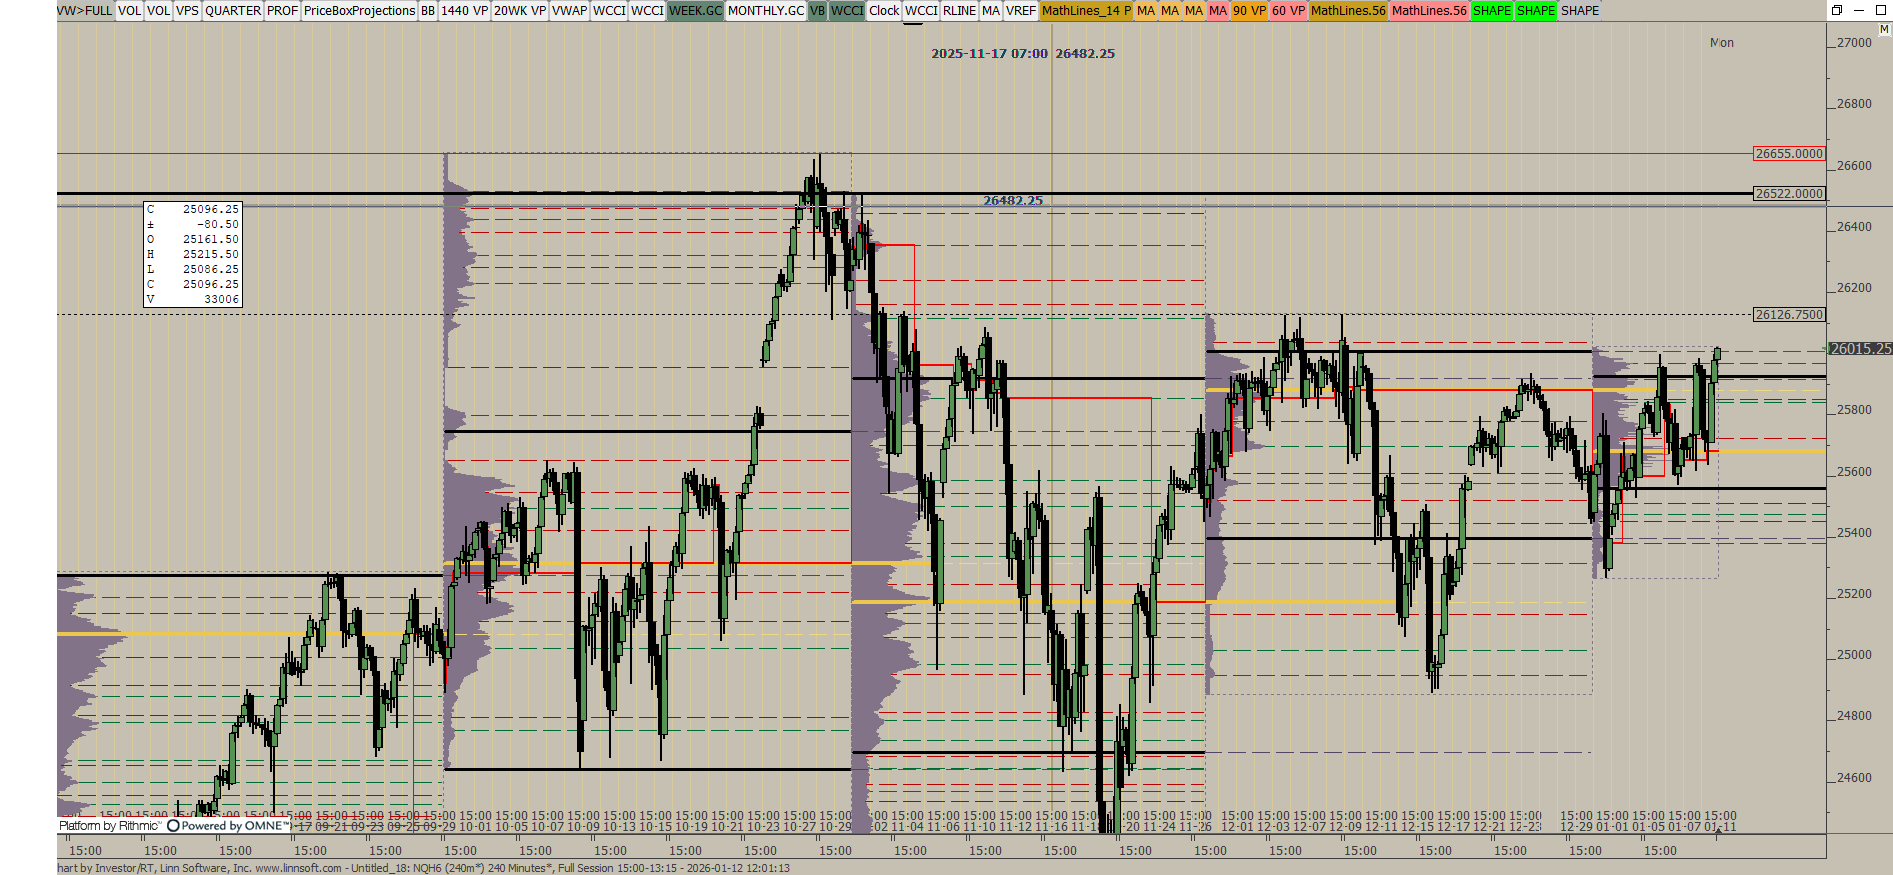Screen dimensions: 1893x875
Task: Open the MONTHLY.GC button
Action: click(x=765, y=10)
